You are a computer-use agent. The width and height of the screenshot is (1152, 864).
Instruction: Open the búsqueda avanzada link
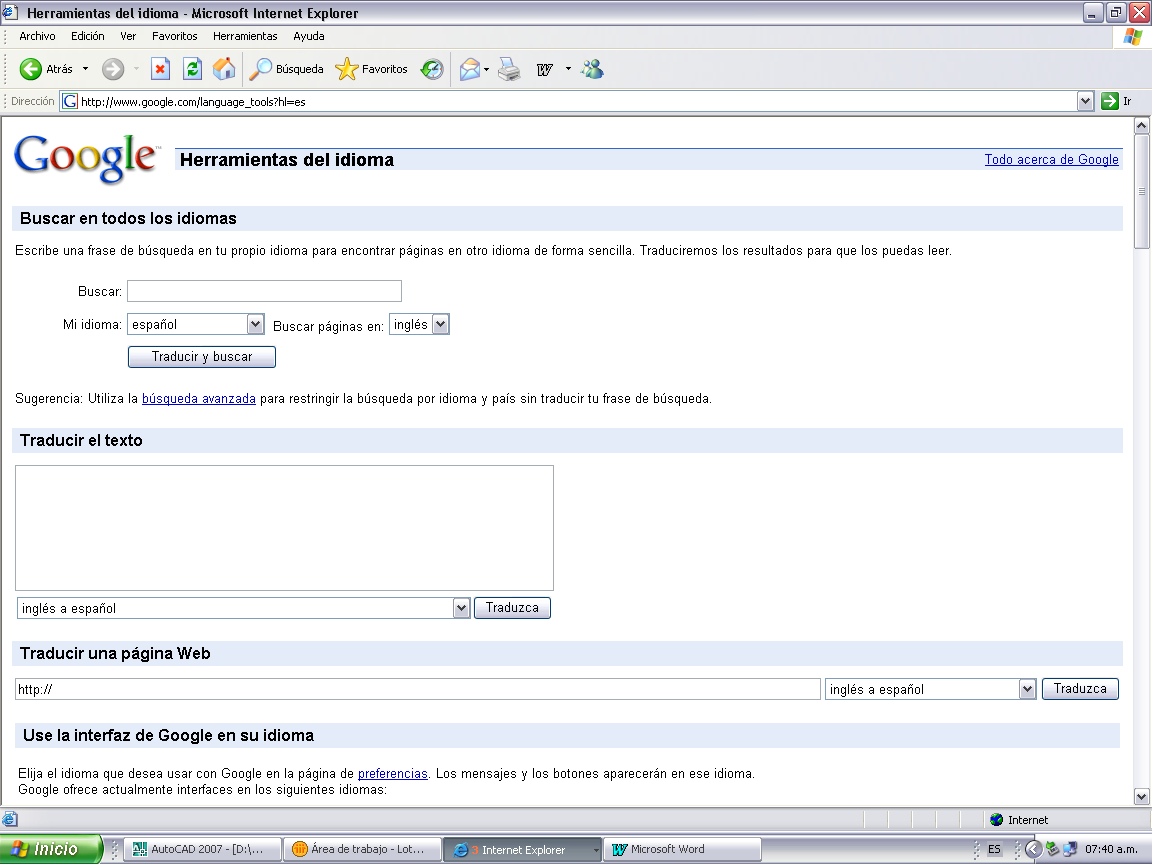pos(198,398)
